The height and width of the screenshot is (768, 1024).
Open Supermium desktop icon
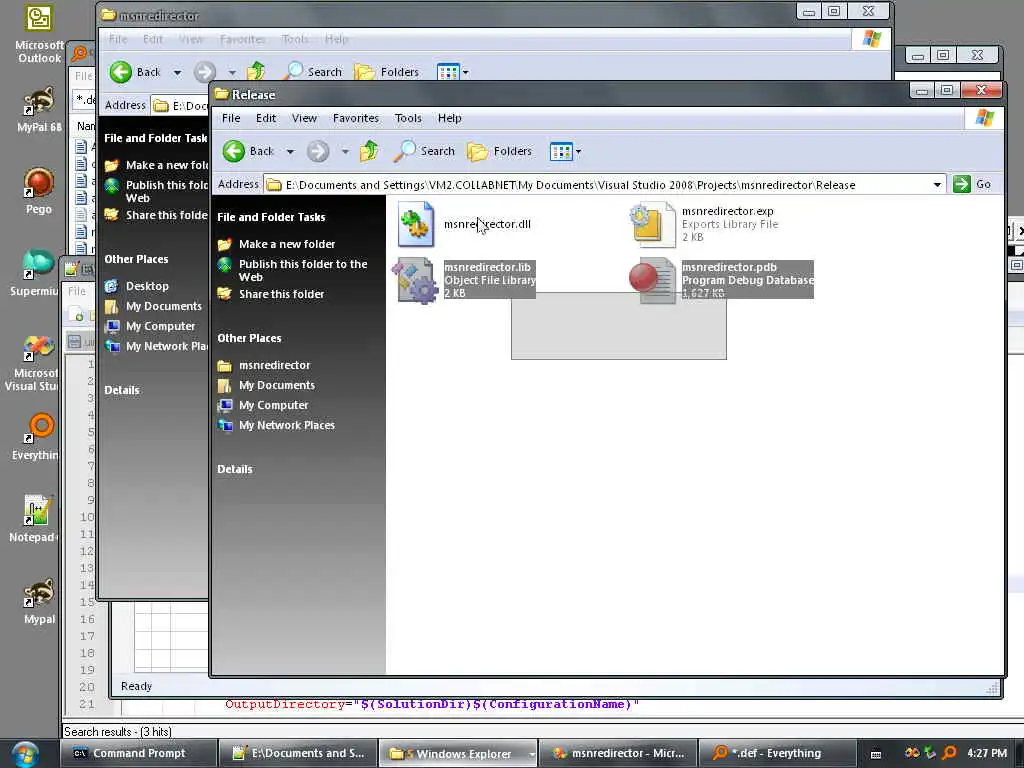click(x=37, y=273)
